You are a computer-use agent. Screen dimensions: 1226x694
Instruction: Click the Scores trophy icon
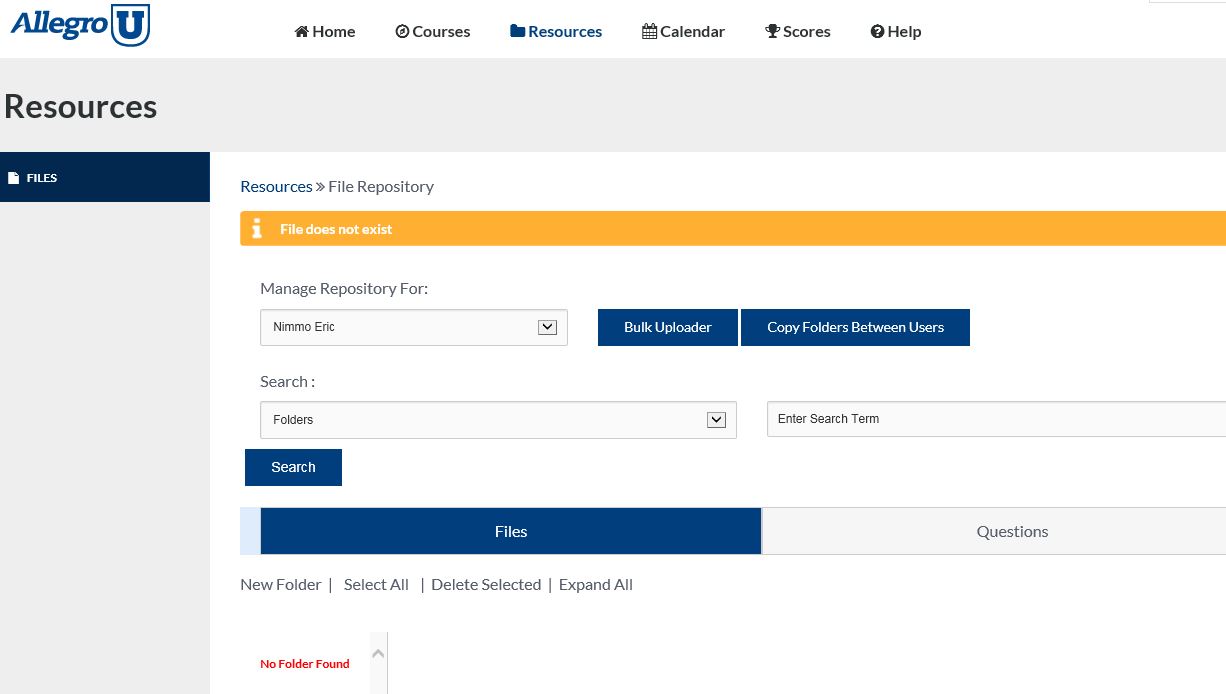(772, 32)
